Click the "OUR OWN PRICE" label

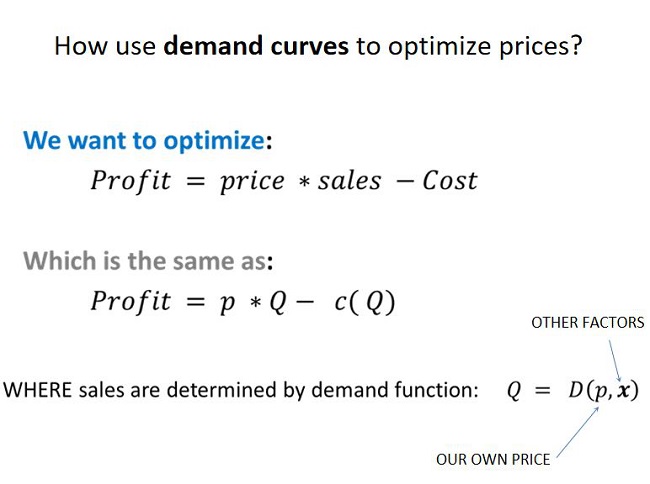click(x=492, y=460)
